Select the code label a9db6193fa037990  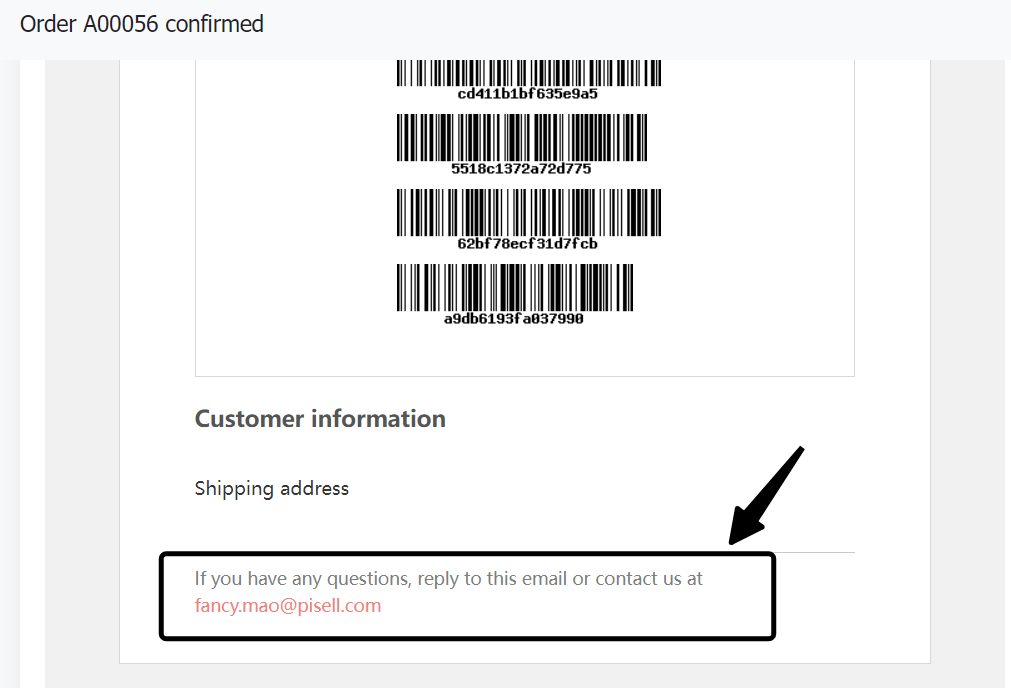(x=514, y=319)
